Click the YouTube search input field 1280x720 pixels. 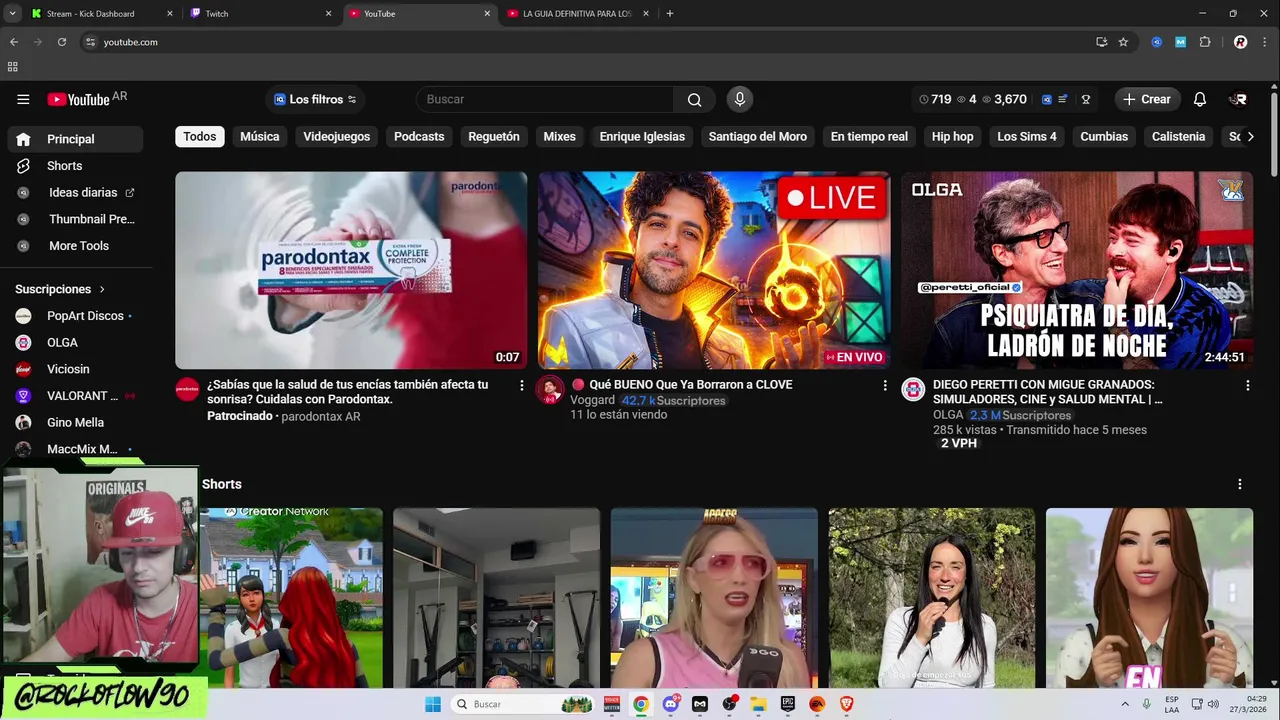[545, 99]
